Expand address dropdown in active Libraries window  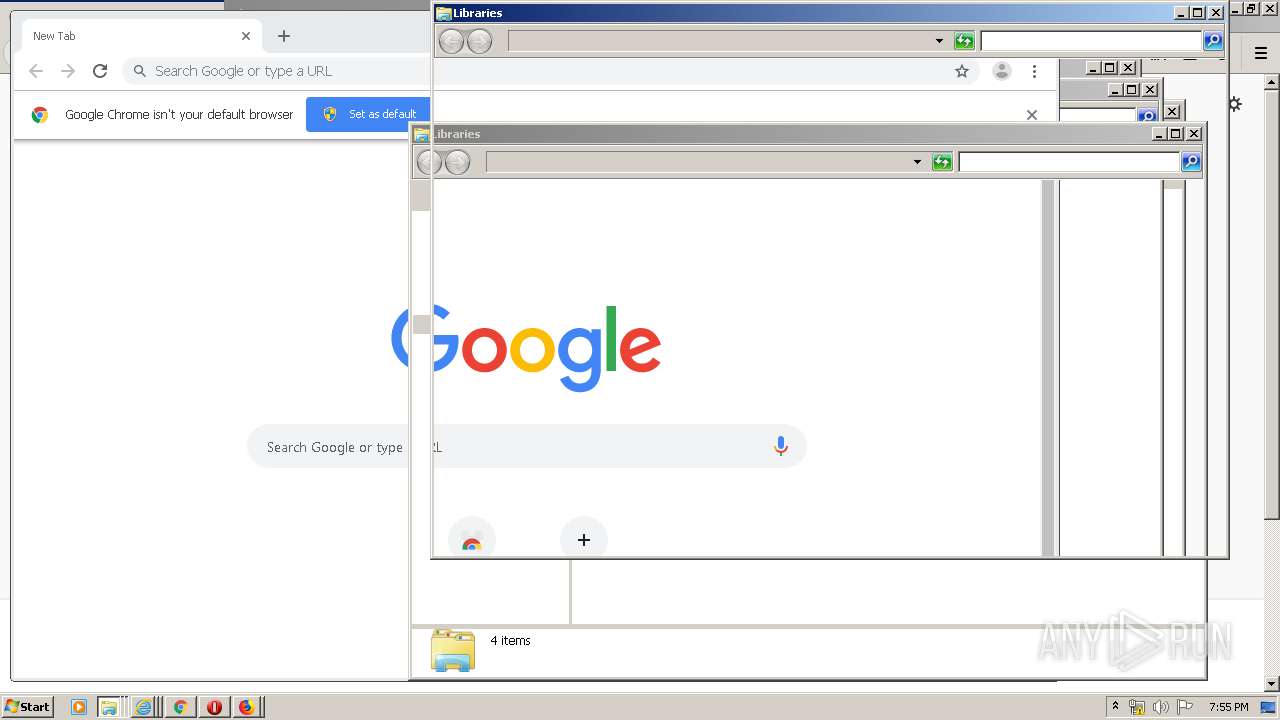click(x=939, y=41)
